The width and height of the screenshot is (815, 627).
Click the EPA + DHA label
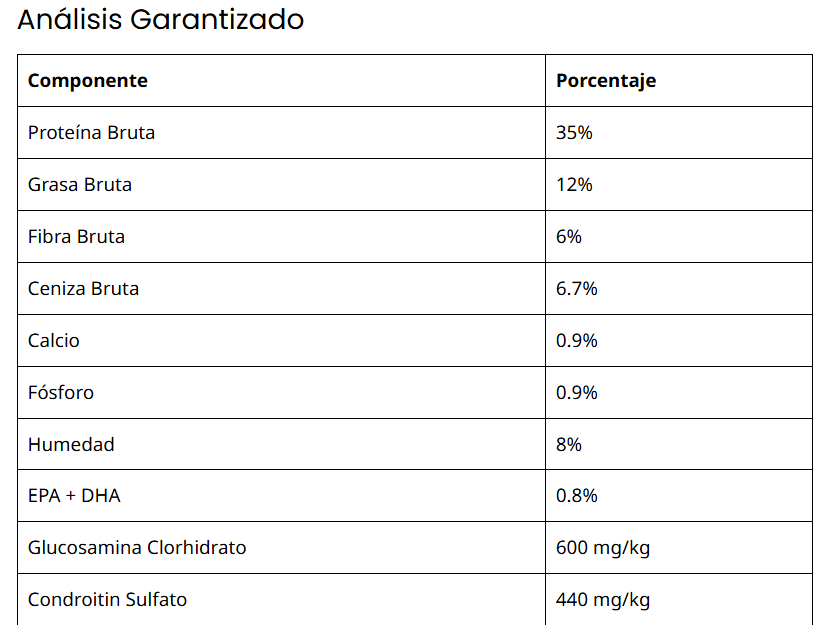pyautogui.click(x=74, y=497)
